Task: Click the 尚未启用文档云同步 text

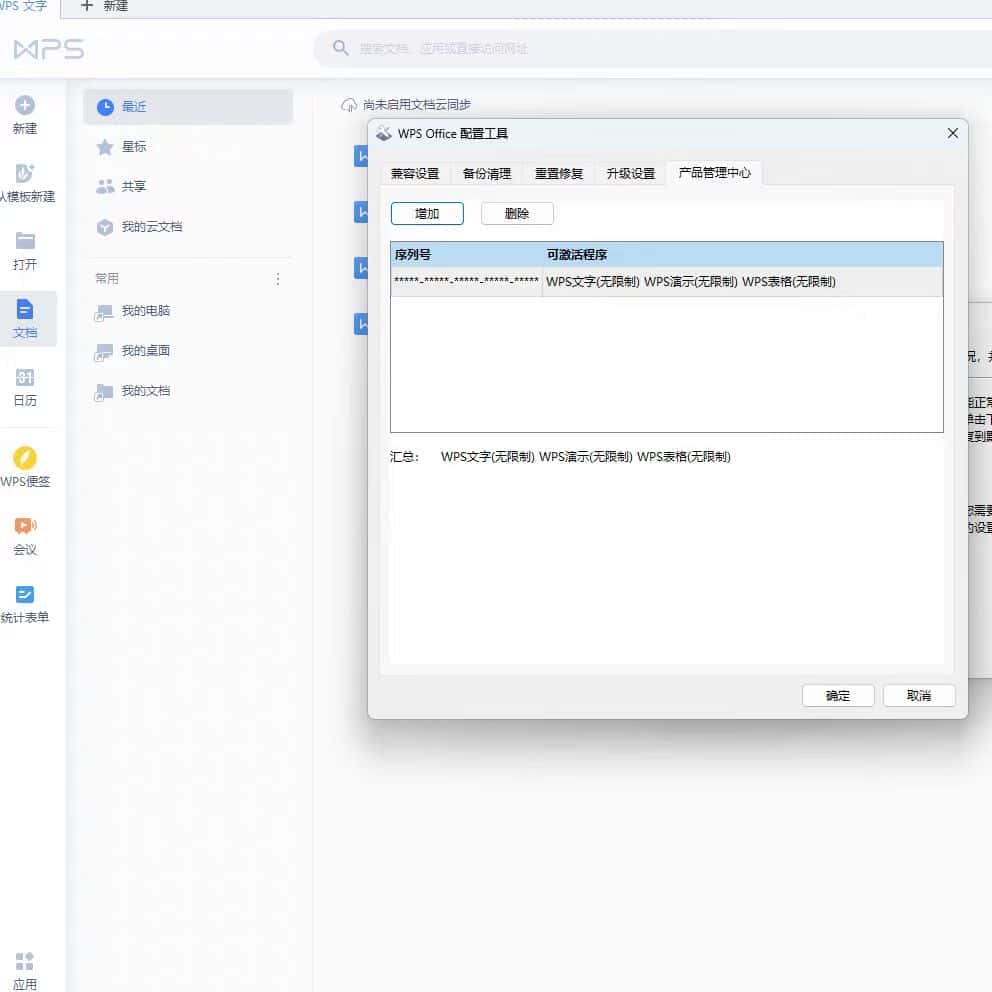Action: tap(417, 105)
